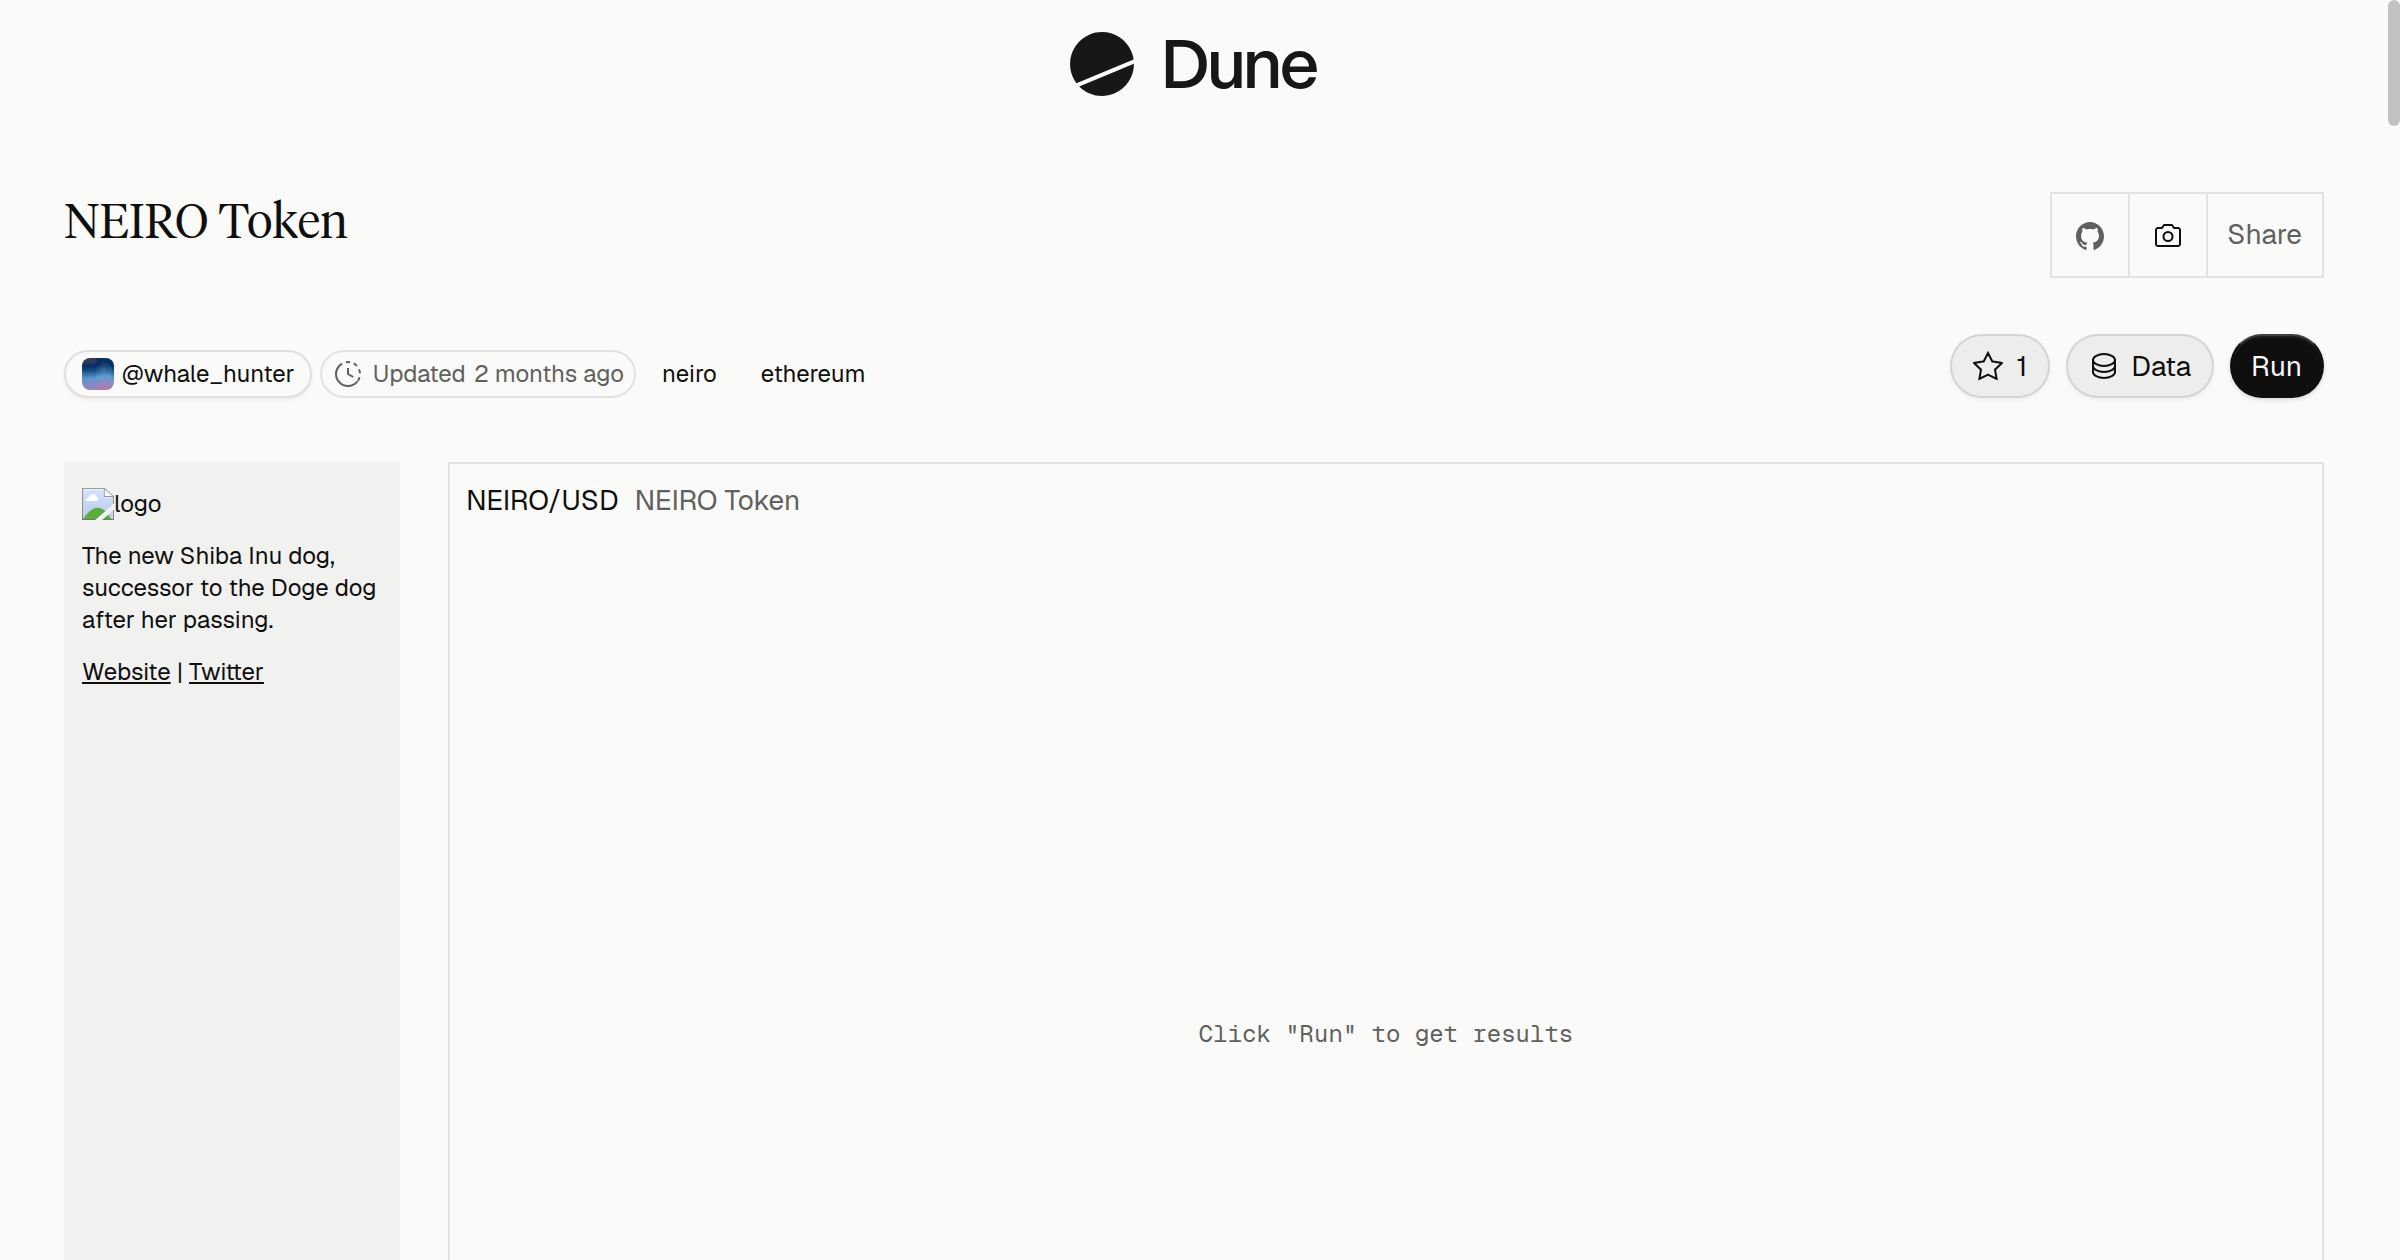Click the Dune logo icon
2400x1260 pixels.
coord(1101,64)
